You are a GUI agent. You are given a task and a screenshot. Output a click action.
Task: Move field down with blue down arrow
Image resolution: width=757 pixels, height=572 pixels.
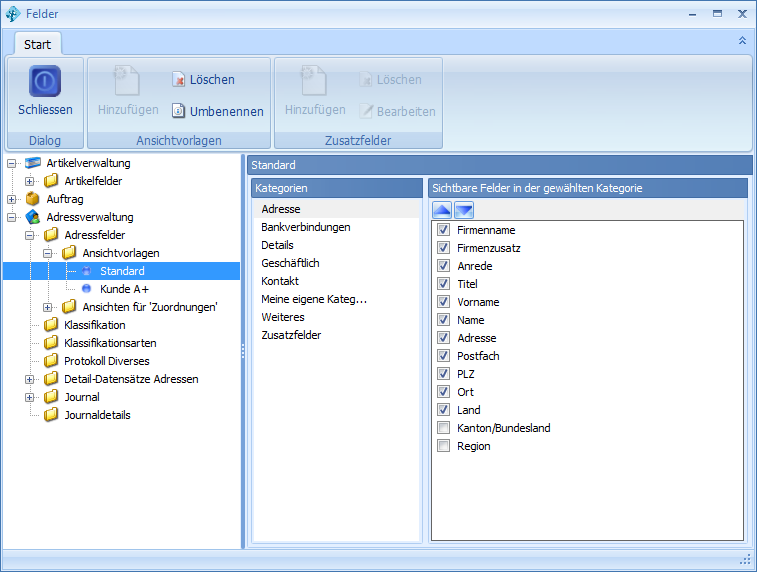point(464,210)
